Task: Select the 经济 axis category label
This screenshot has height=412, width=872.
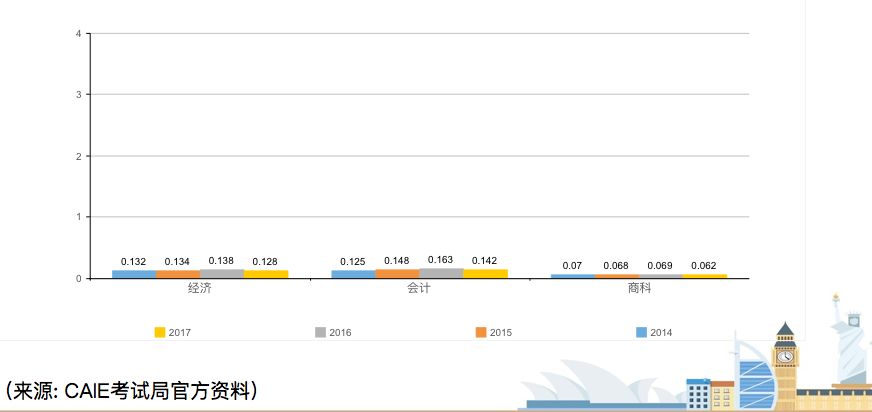Action: (199, 288)
